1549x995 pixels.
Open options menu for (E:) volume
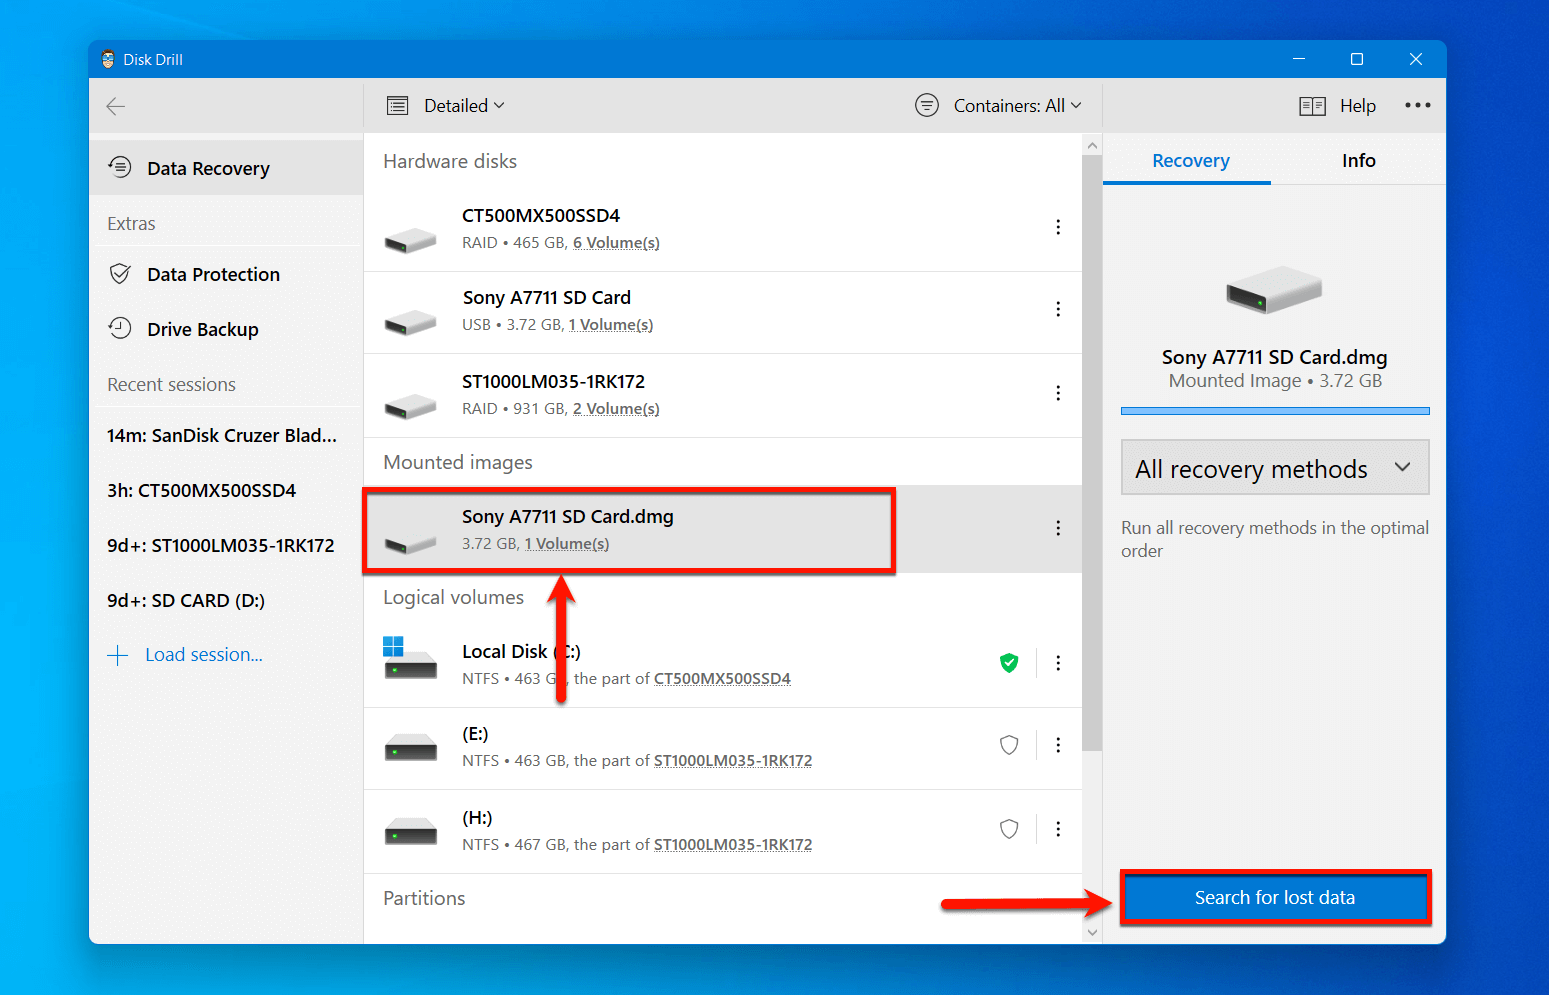[1058, 745]
